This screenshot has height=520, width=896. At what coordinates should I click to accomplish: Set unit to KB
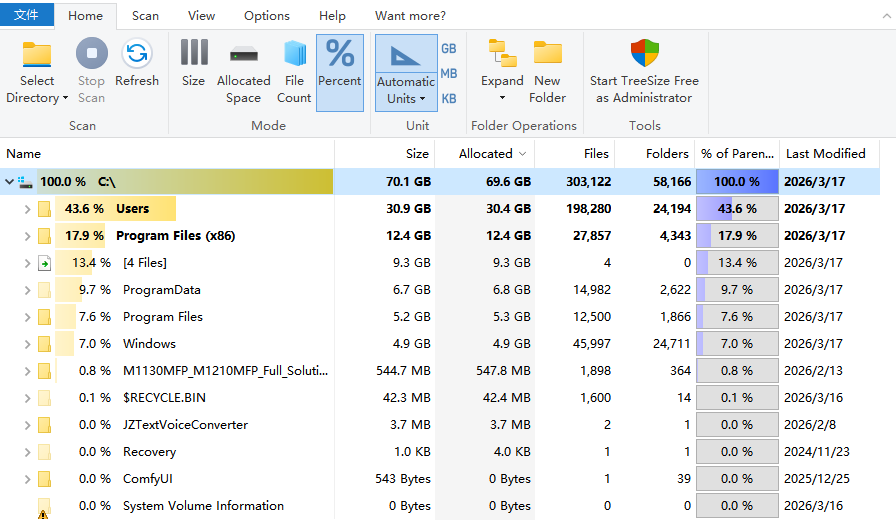point(449,98)
